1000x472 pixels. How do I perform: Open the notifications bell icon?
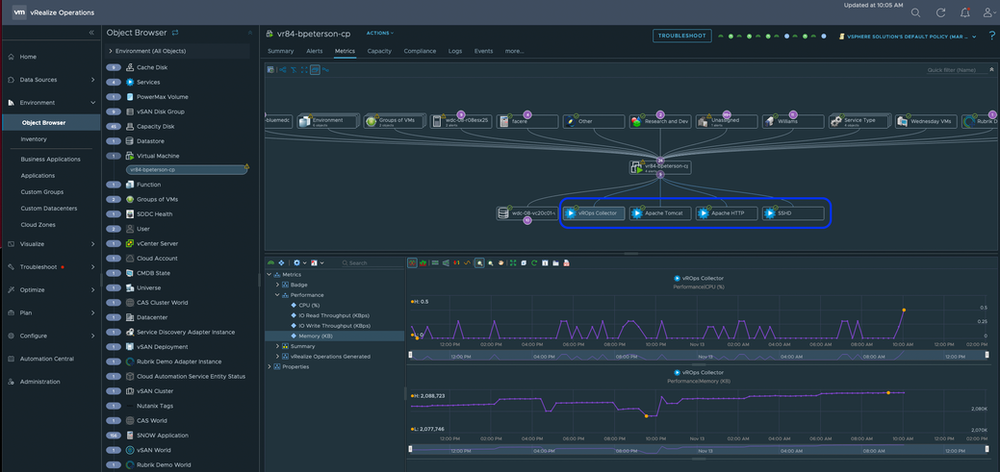click(x=965, y=12)
